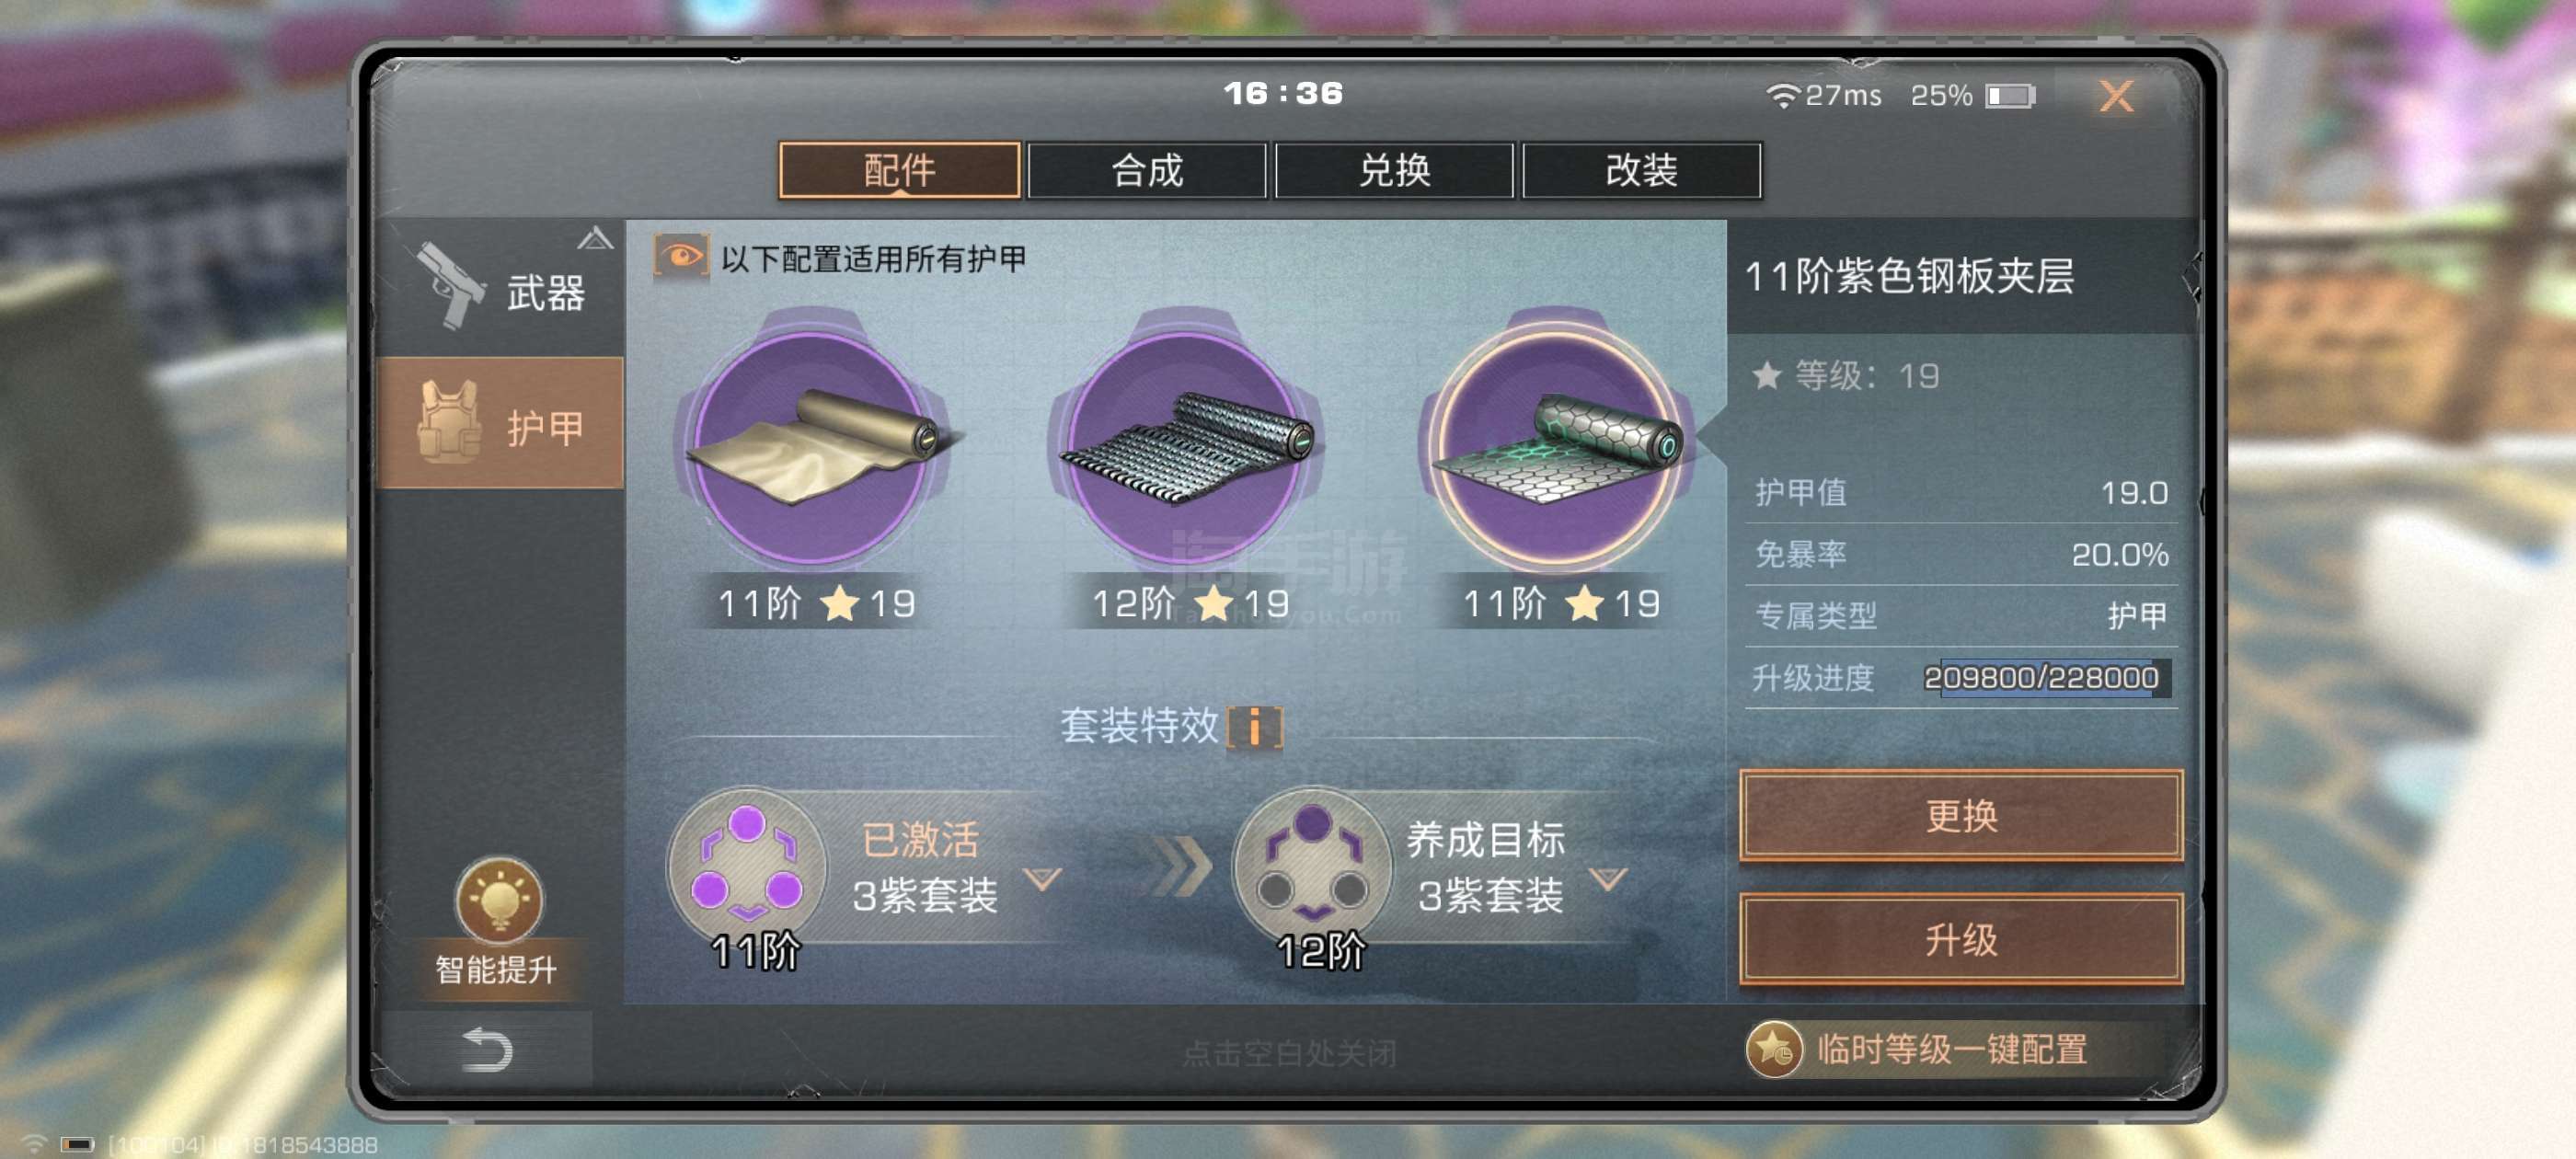The height and width of the screenshot is (1159, 2576).
Task: Open the 改装 tab
Action: (1641, 170)
